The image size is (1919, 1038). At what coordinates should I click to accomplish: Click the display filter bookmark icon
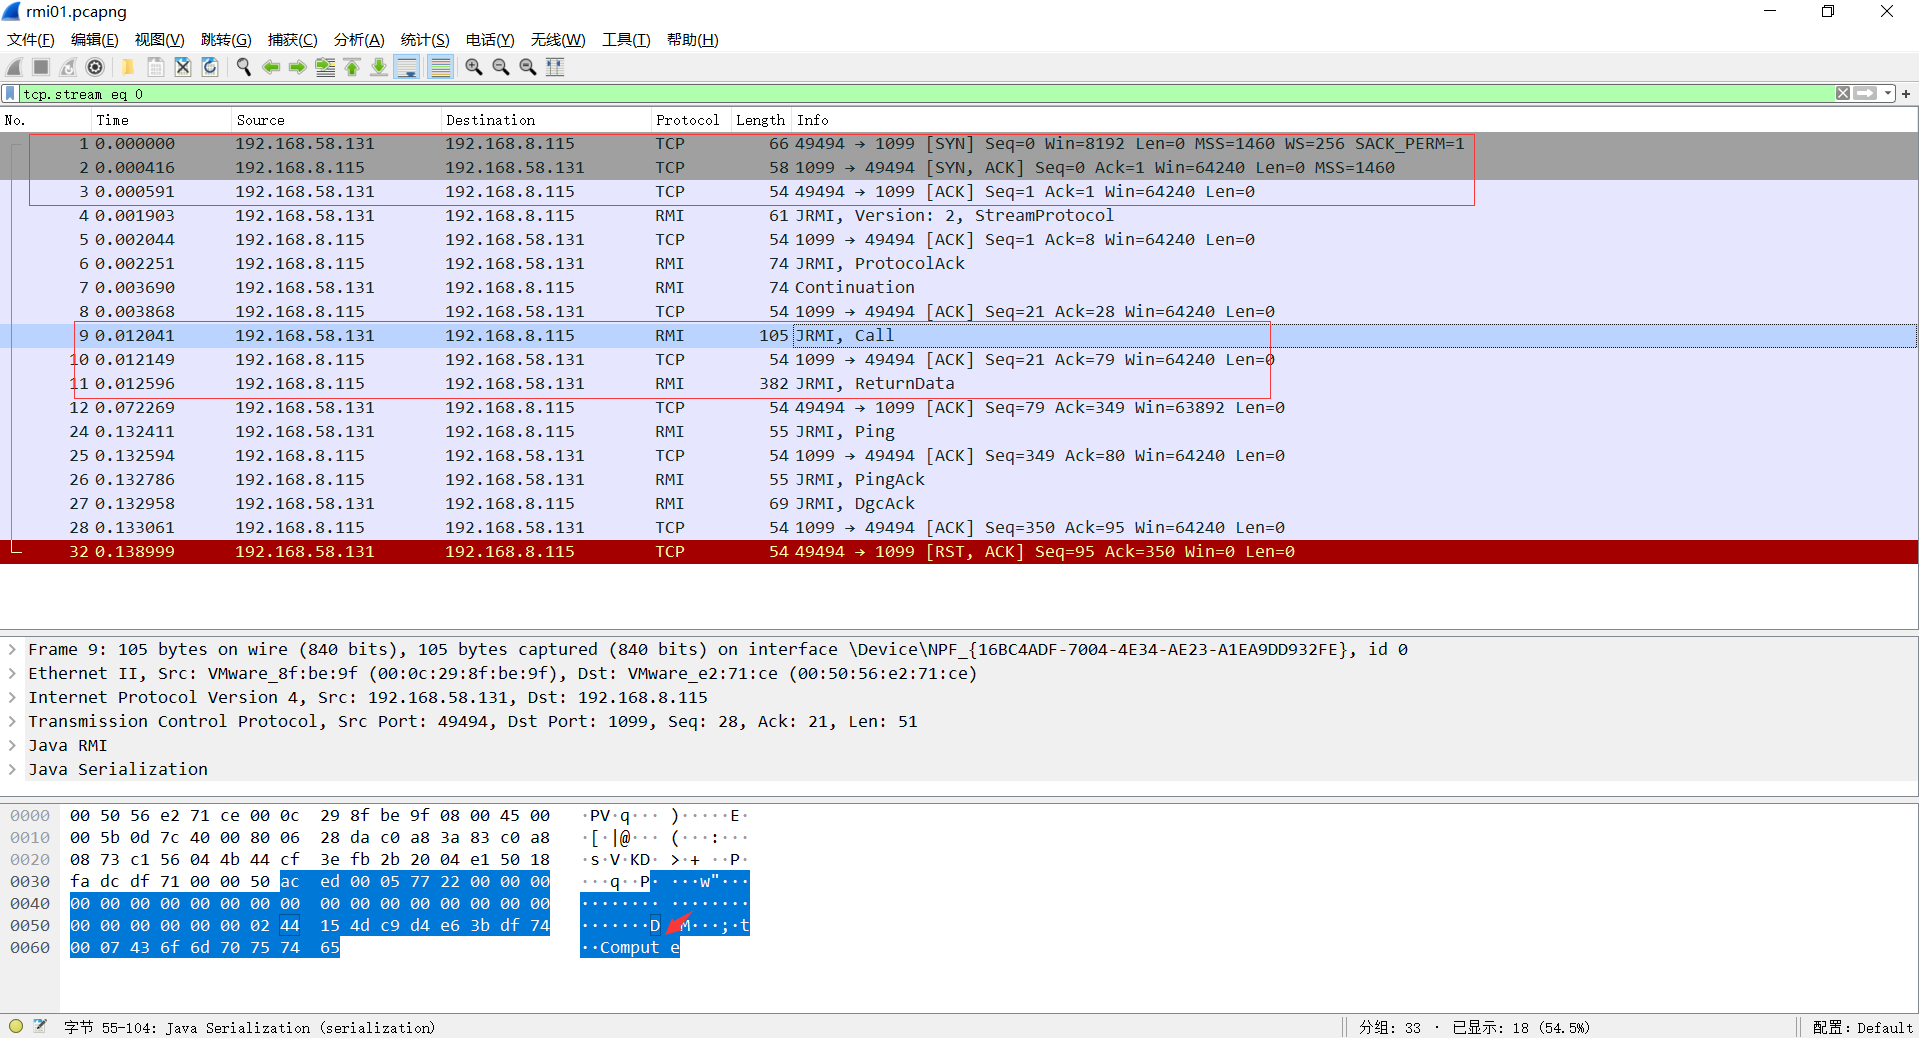[10, 93]
